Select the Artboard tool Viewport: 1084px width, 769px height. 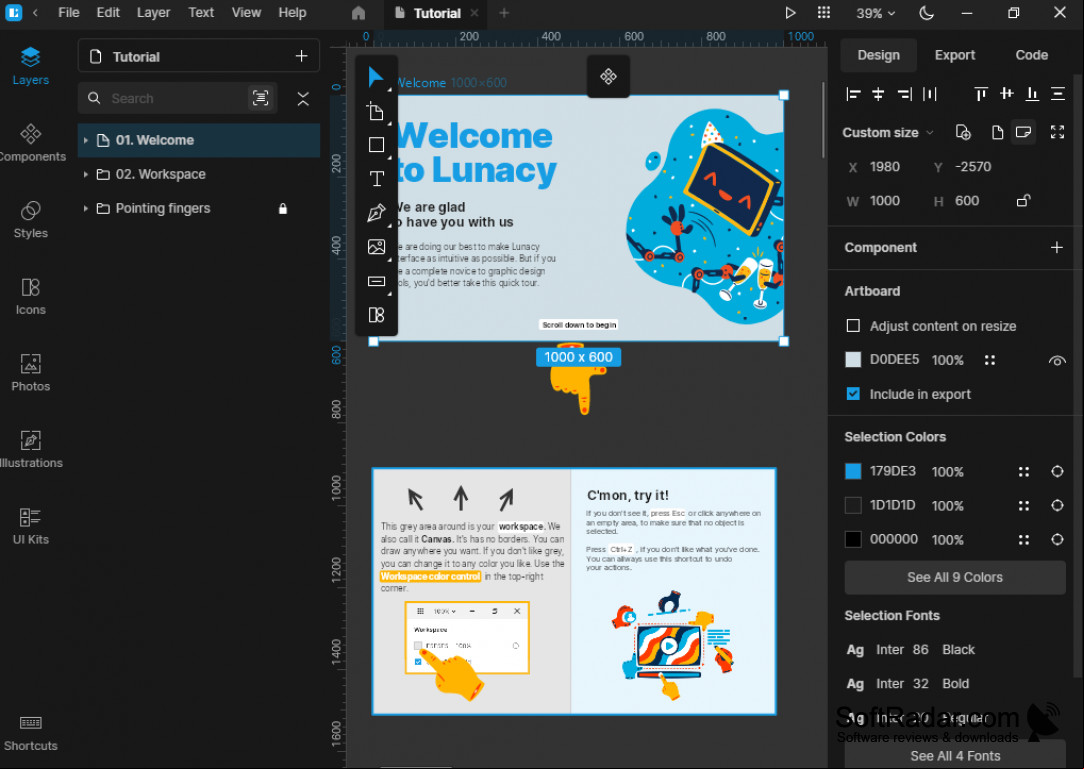(x=375, y=111)
